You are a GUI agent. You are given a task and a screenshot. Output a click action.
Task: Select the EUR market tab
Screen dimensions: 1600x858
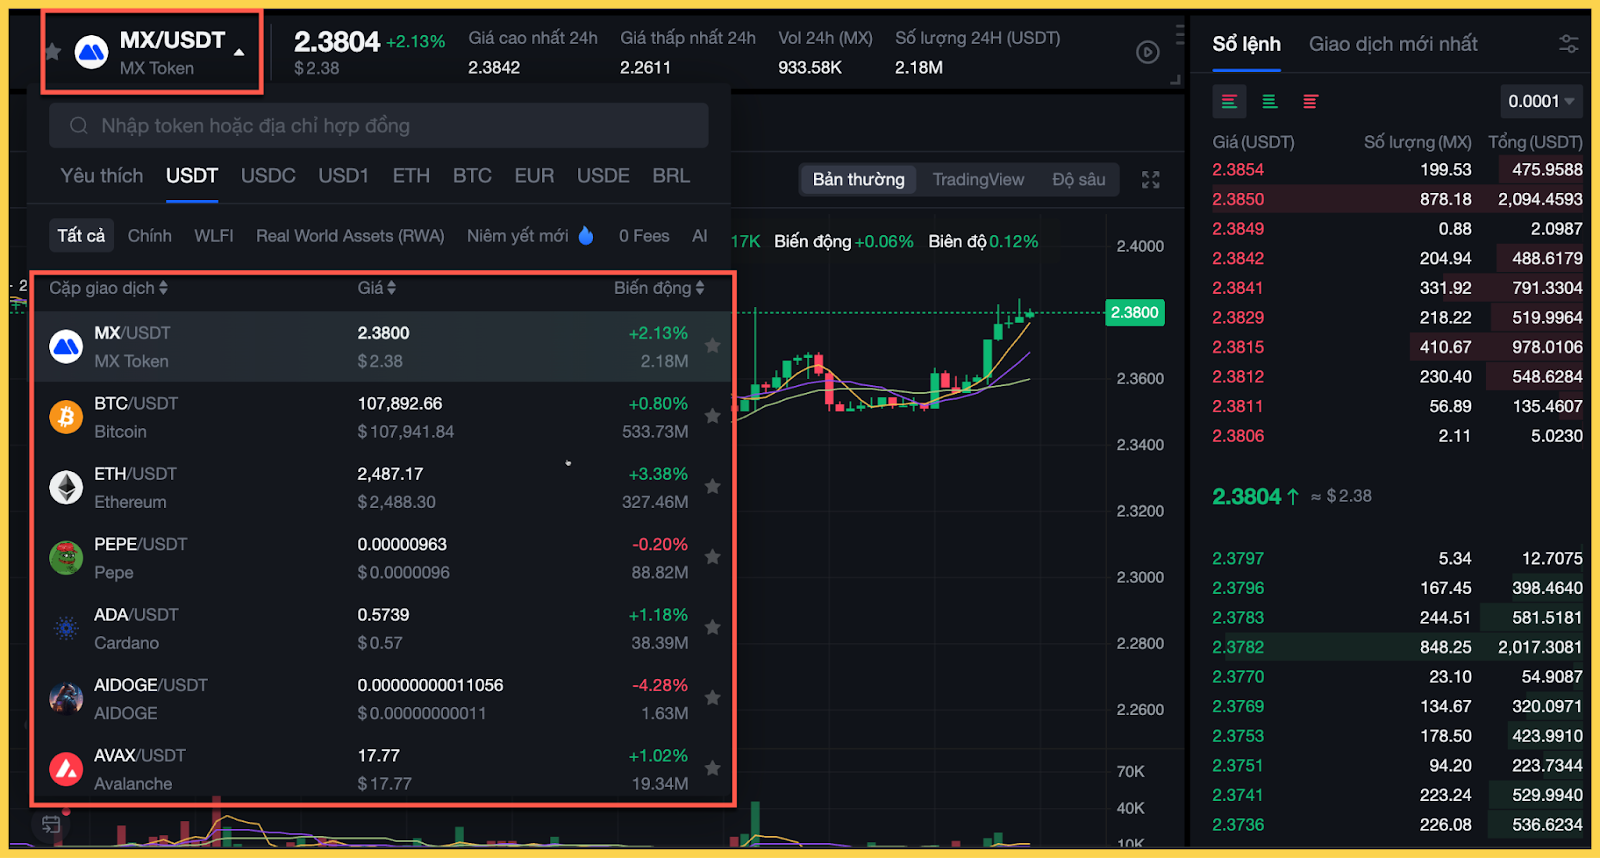coord(534,176)
